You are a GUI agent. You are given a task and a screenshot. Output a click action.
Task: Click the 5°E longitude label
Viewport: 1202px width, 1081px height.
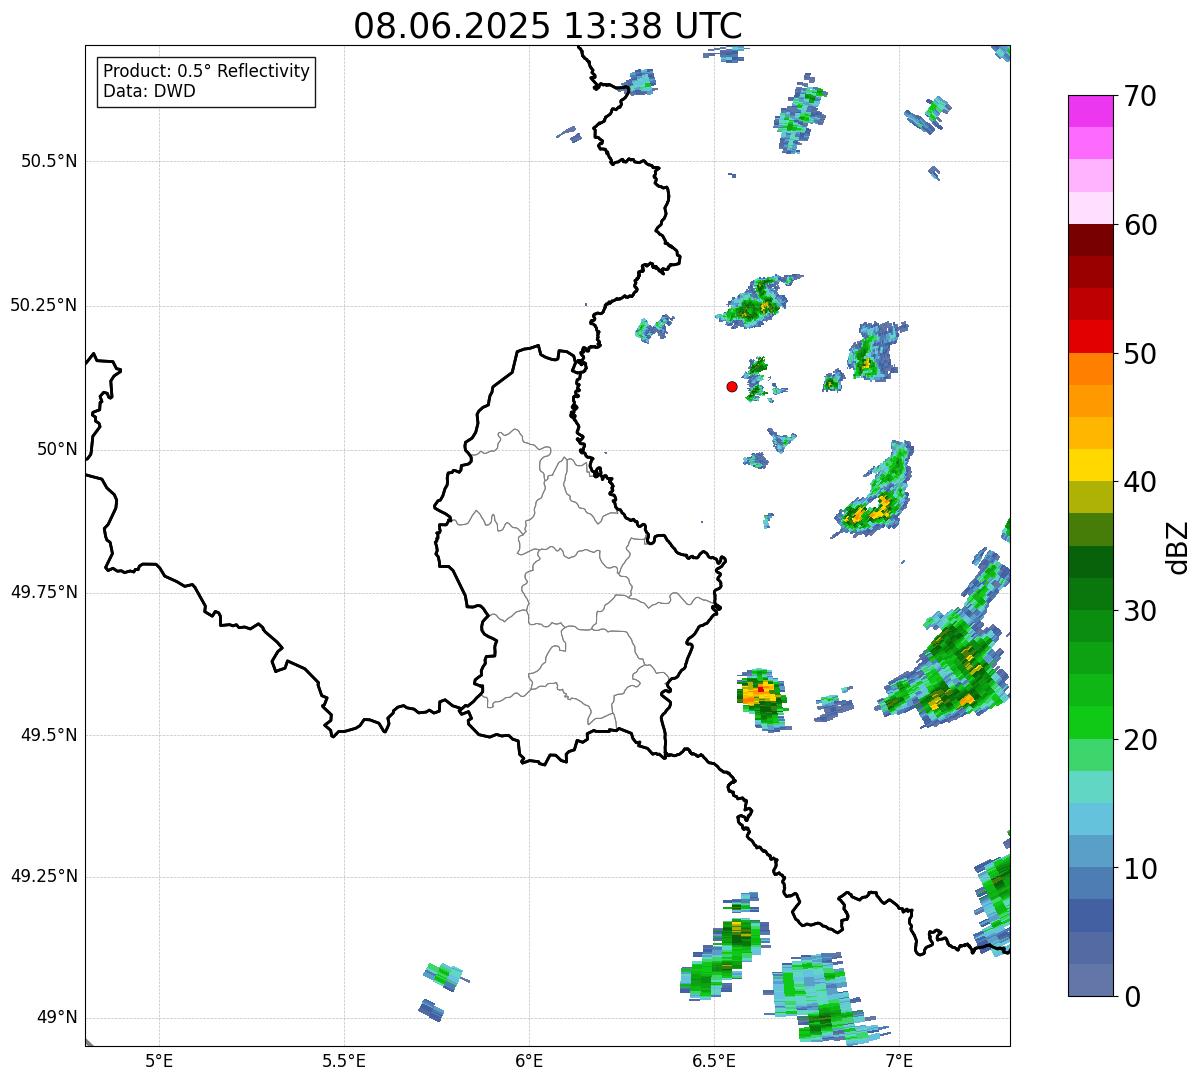[159, 1060]
